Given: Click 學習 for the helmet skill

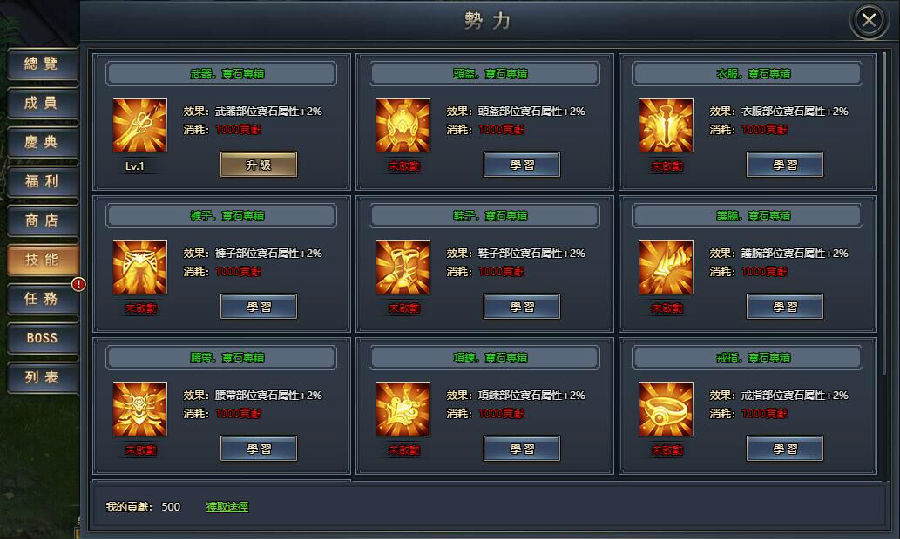Looking at the screenshot, I should pos(522,165).
